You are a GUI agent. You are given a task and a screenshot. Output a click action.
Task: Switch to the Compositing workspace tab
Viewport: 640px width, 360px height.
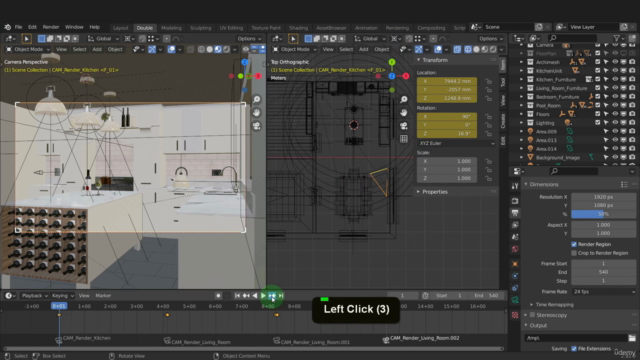431,28
